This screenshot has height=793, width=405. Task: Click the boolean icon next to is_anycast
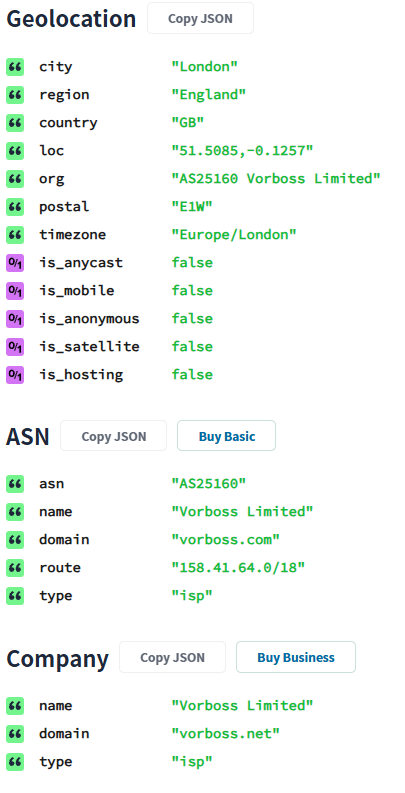(15, 263)
